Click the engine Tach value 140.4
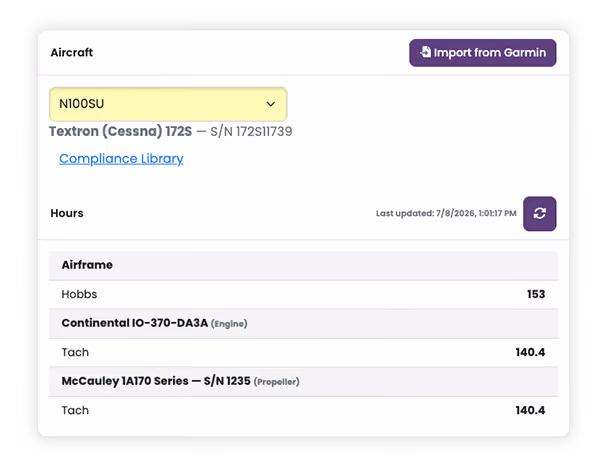This screenshot has height=476, width=607. [530, 353]
